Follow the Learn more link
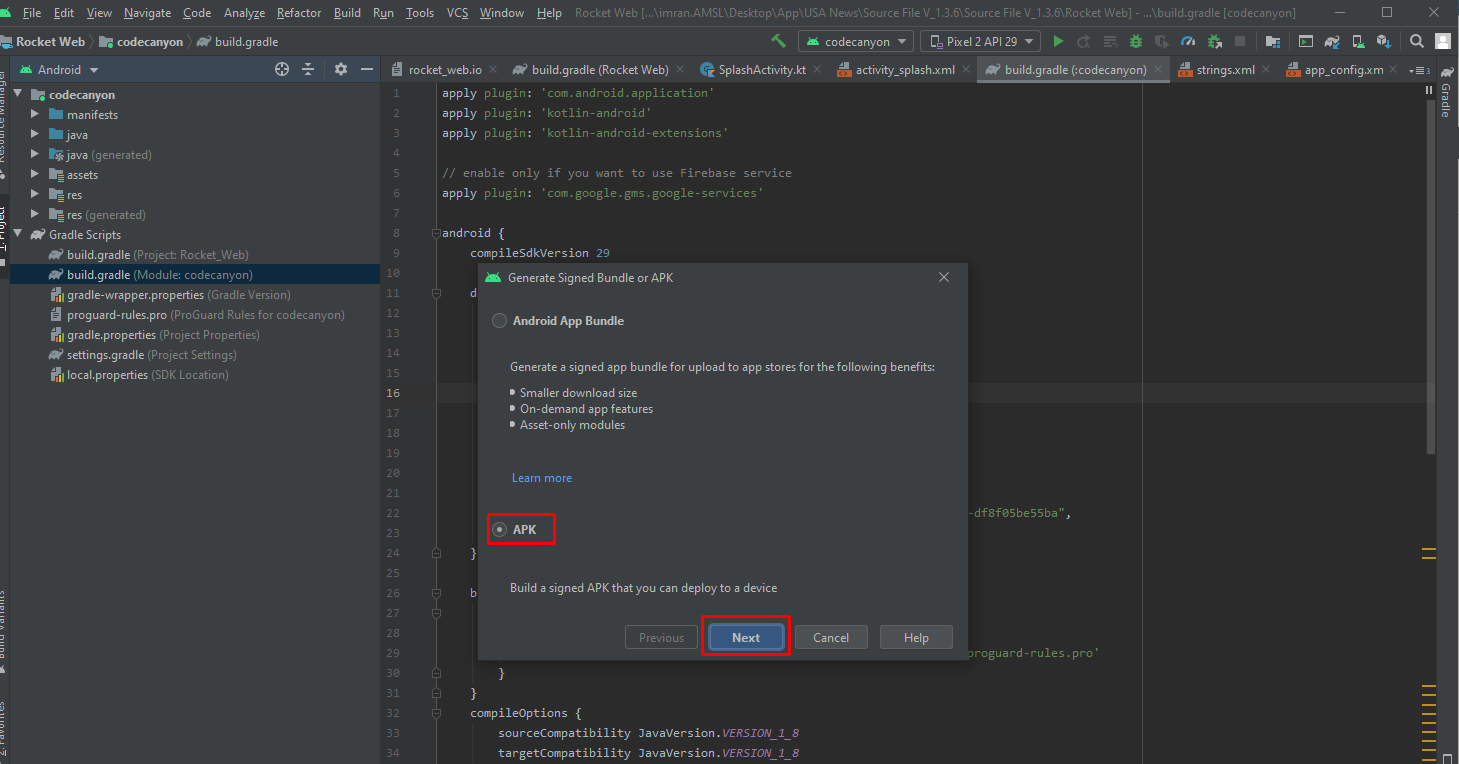Image resolution: width=1459 pixels, height=764 pixels. pyautogui.click(x=542, y=478)
